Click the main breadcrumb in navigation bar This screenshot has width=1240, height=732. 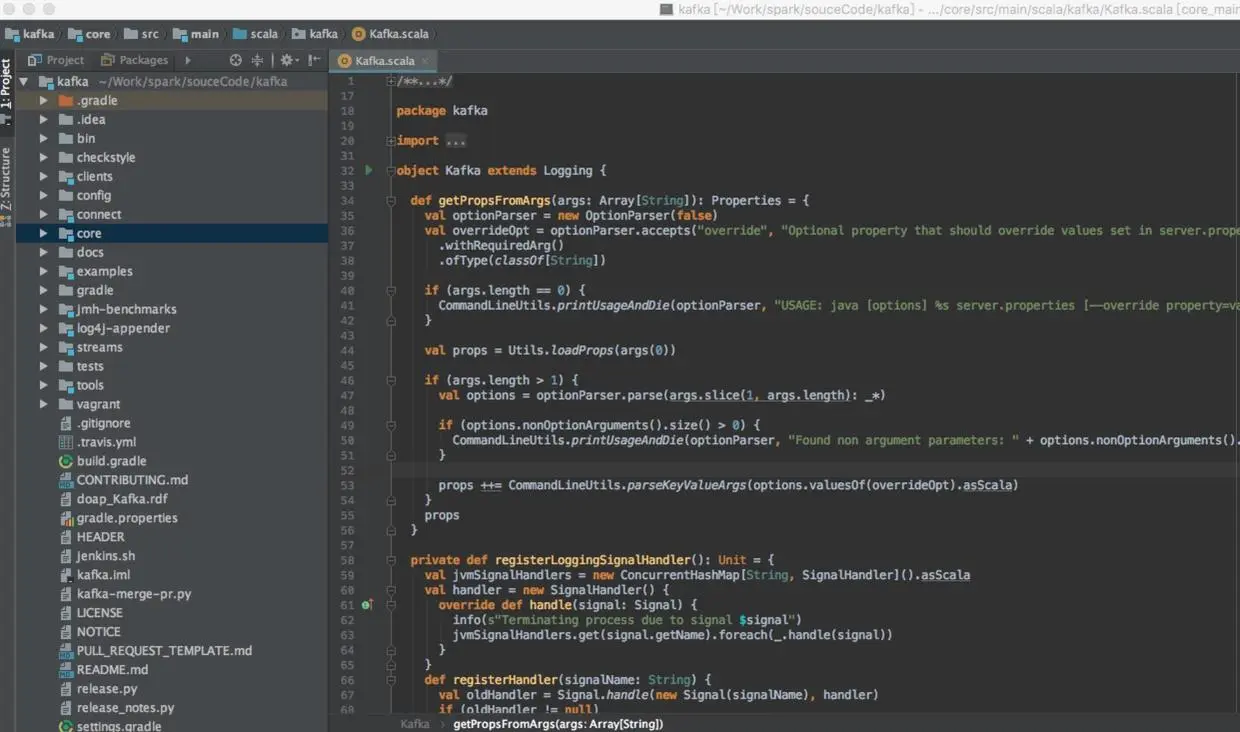195,33
